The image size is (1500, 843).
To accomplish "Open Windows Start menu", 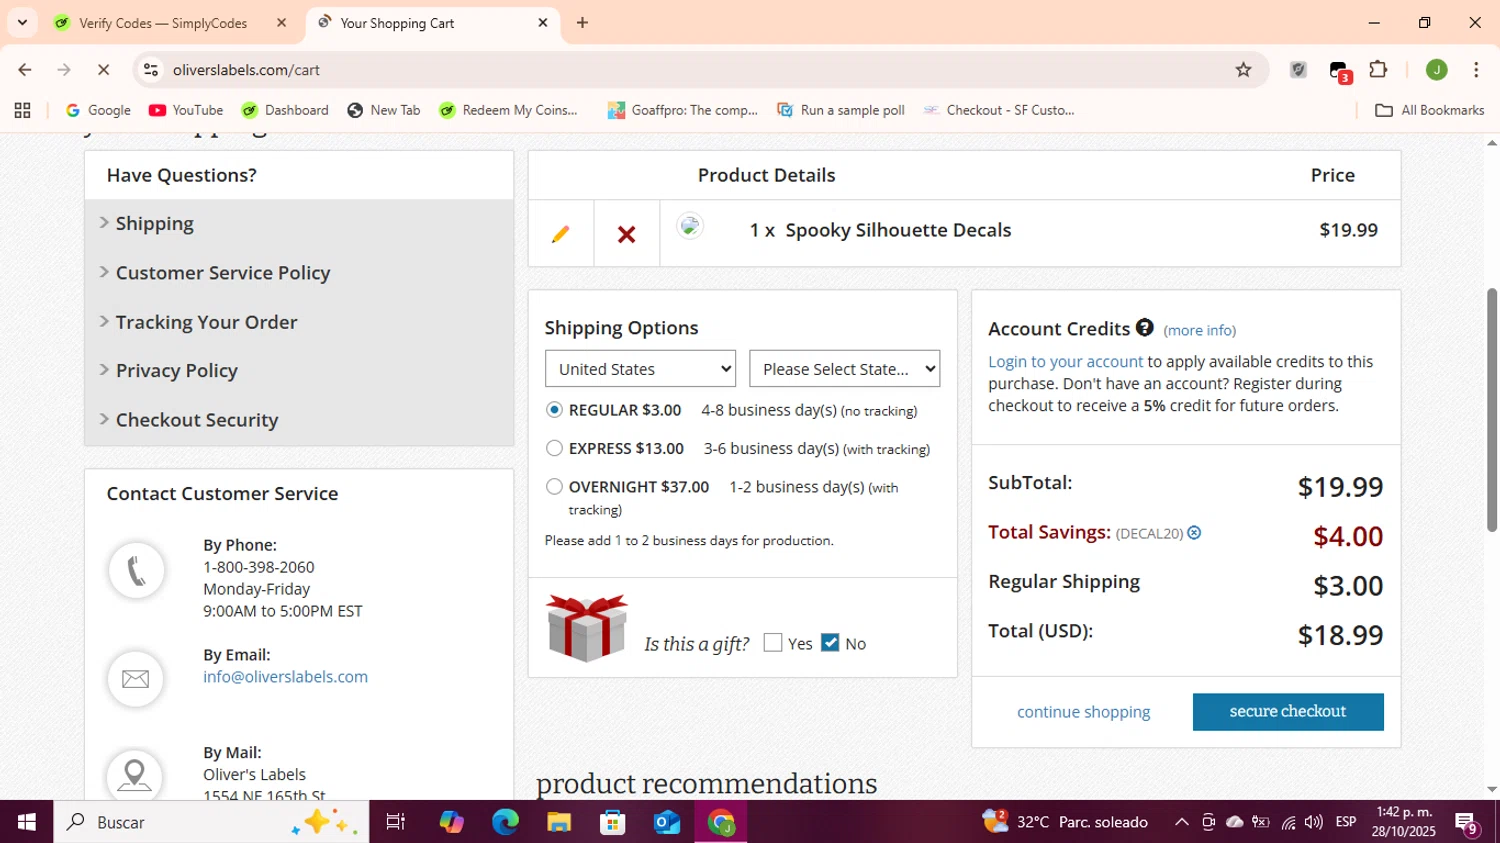I will (x=27, y=822).
